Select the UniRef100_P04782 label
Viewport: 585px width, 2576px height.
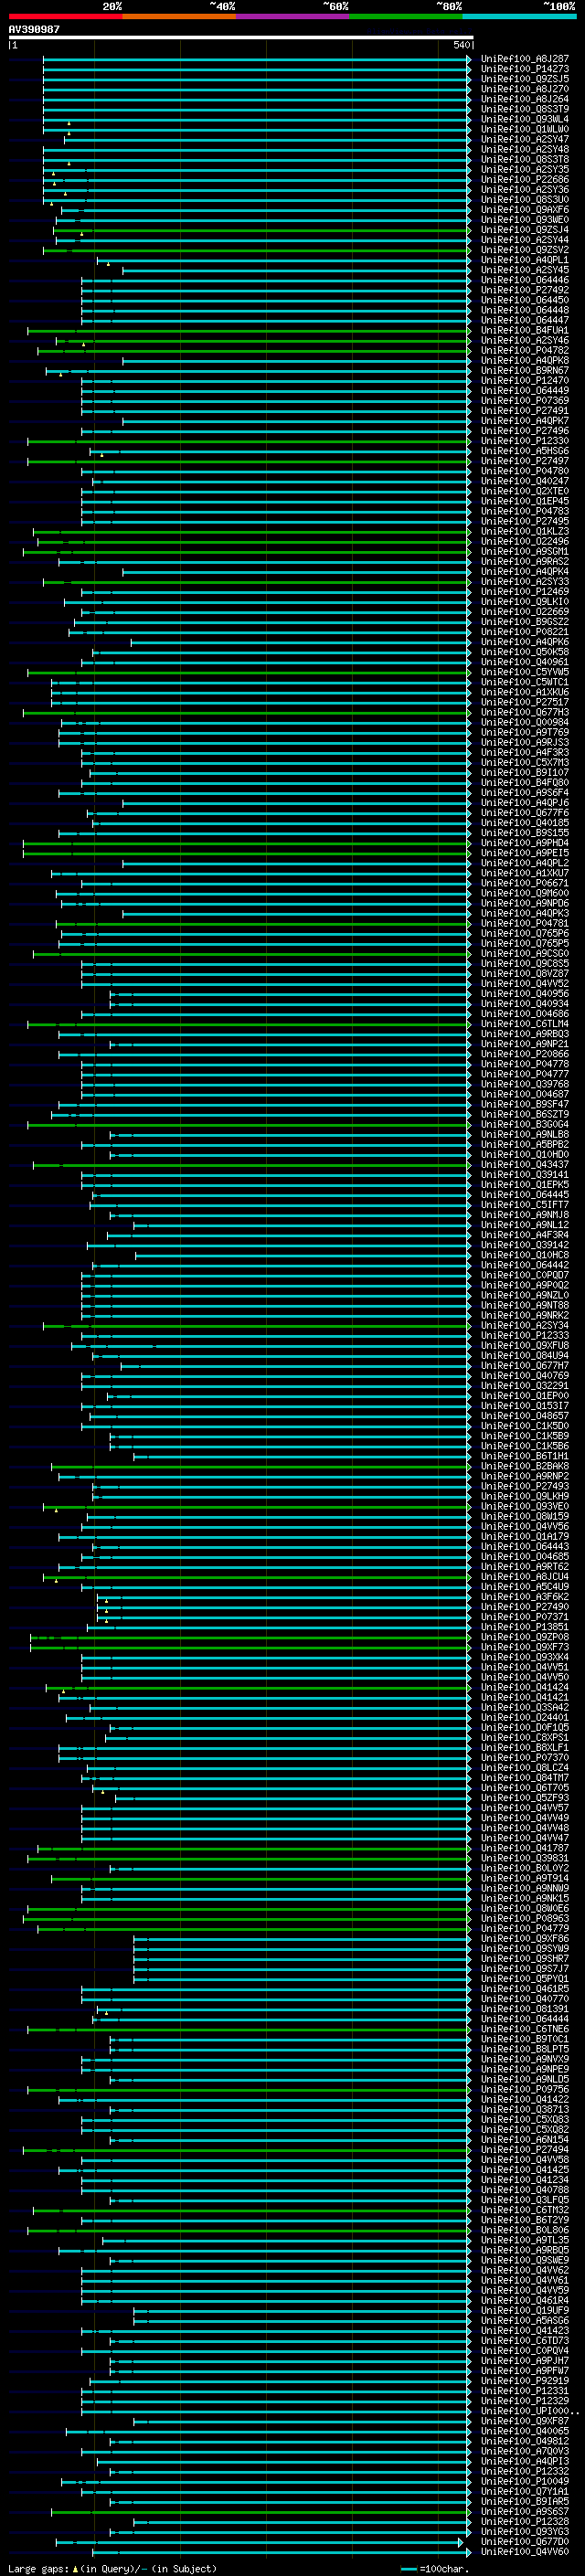tap(525, 351)
